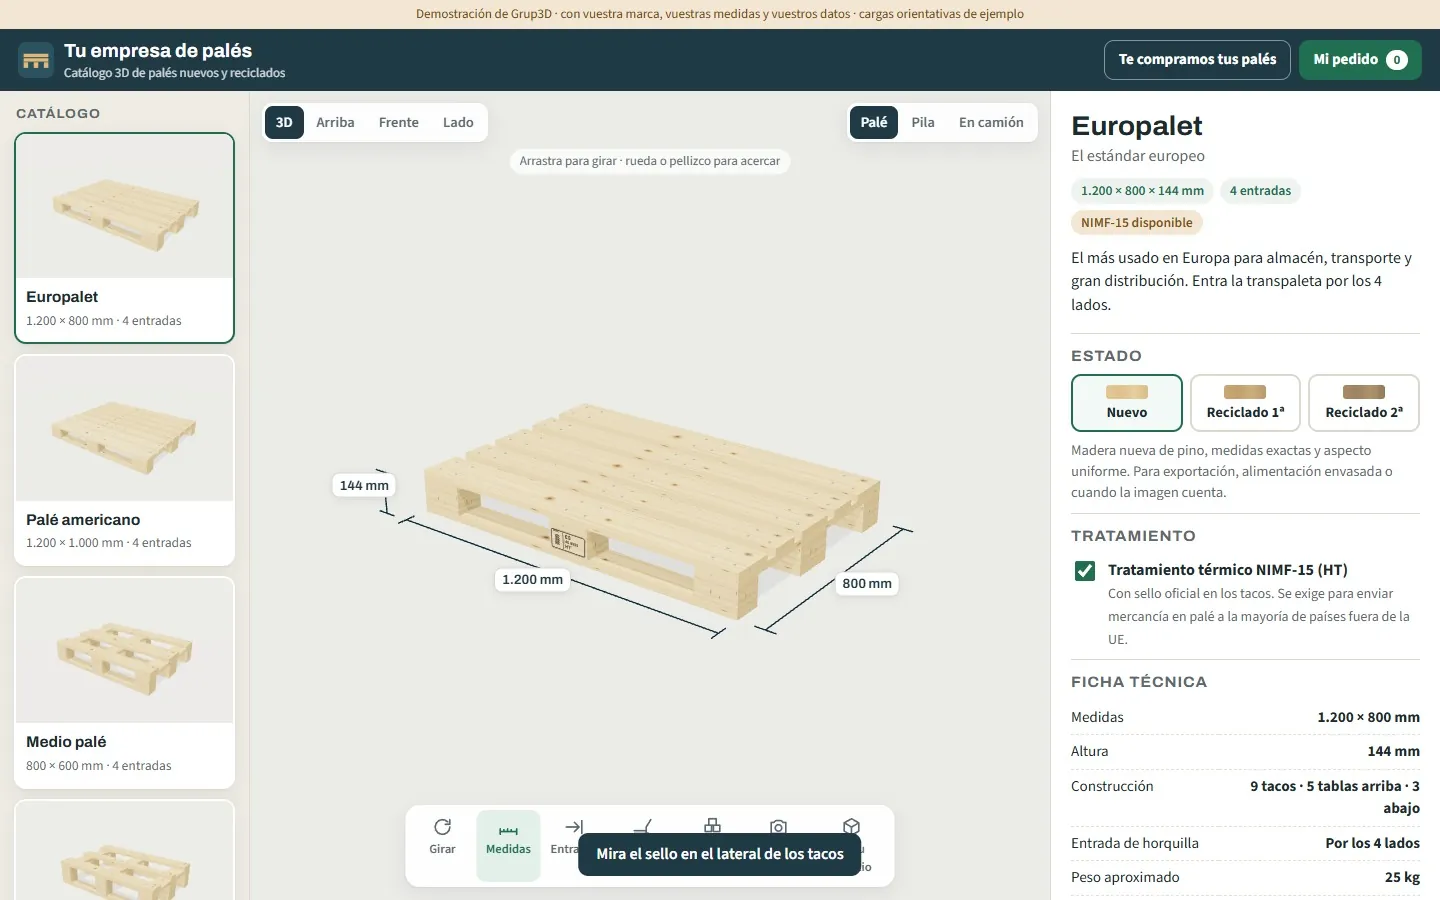Click the cube icon in toolbar
This screenshot has height=900, width=1440.
click(851, 826)
